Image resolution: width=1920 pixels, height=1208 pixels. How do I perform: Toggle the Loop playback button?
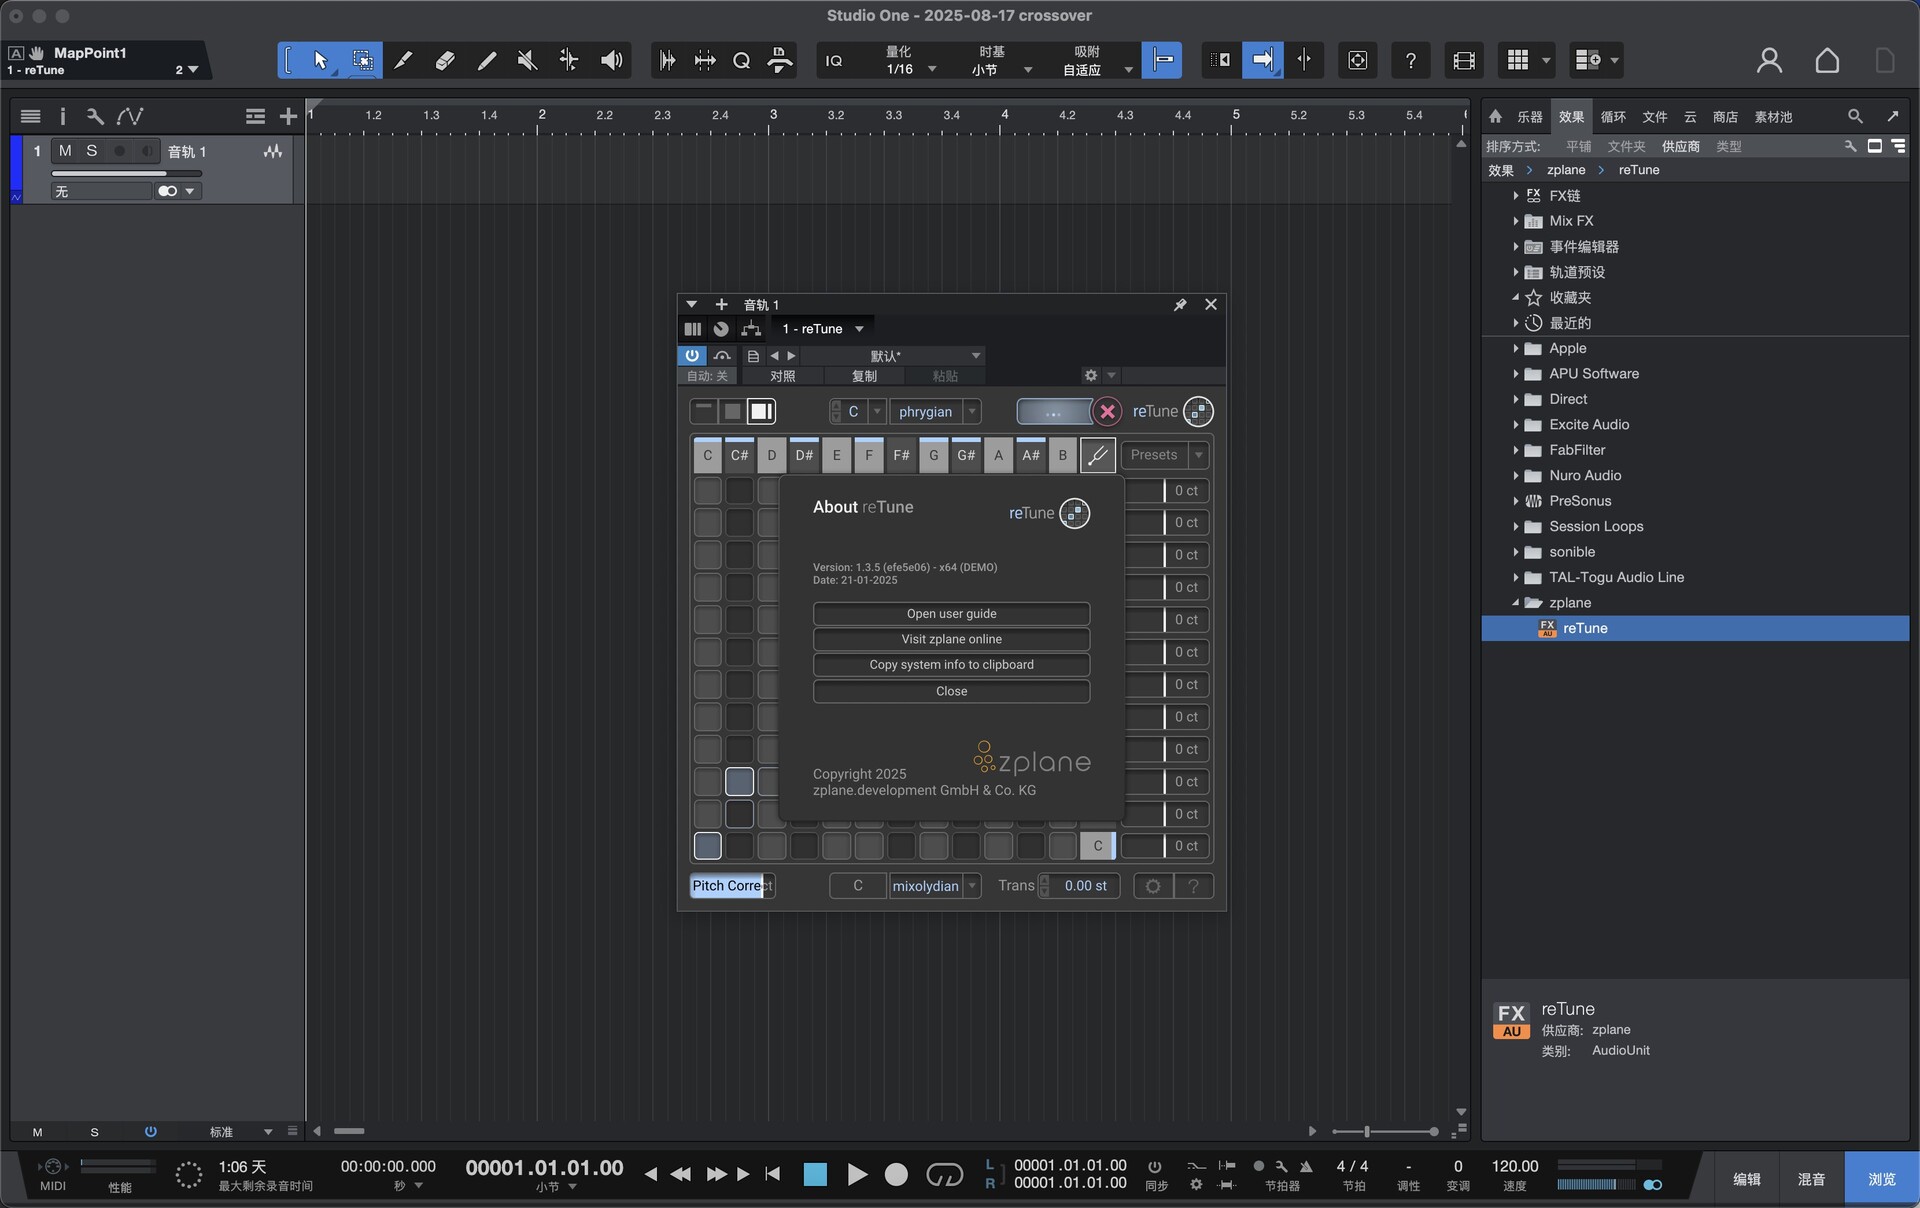[944, 1175]
